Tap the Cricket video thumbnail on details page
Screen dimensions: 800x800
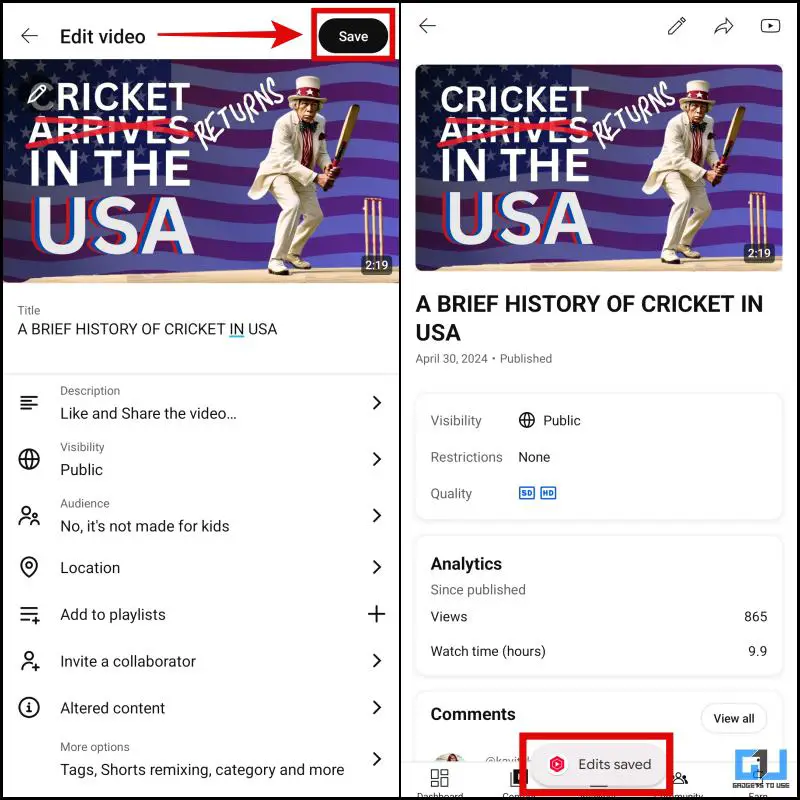pos(598,167)
